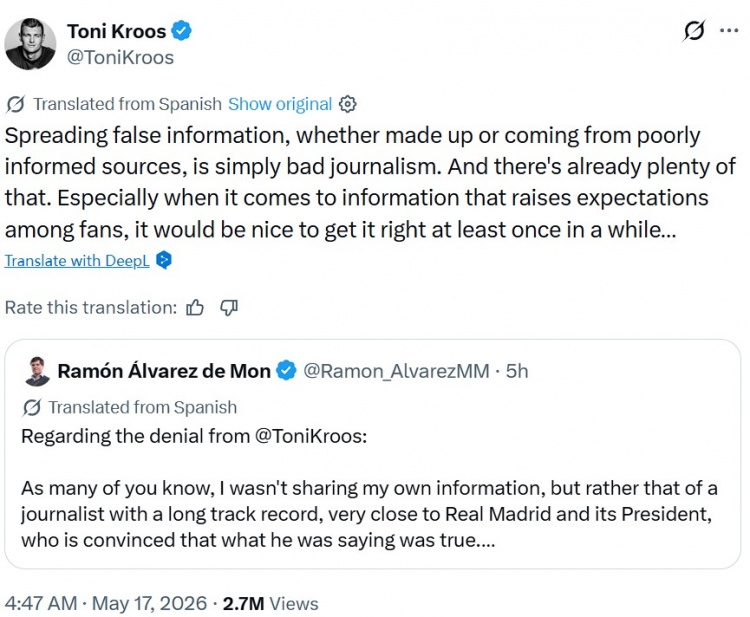Open Toni Kroos profile picture
Screen dimensions: 750x617
click(x=30, y=44)
